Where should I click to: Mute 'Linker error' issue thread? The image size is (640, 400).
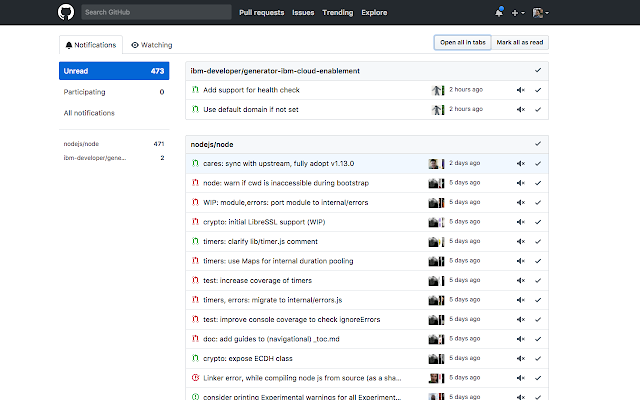[520, 378]
